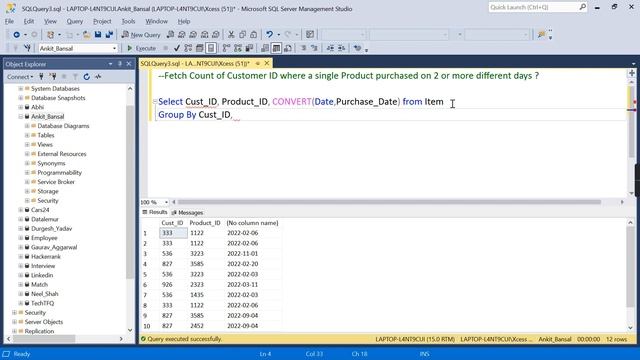Select Results to File icon
The width and height of the screenshot is (640, 360).
(x=288, y=48)
